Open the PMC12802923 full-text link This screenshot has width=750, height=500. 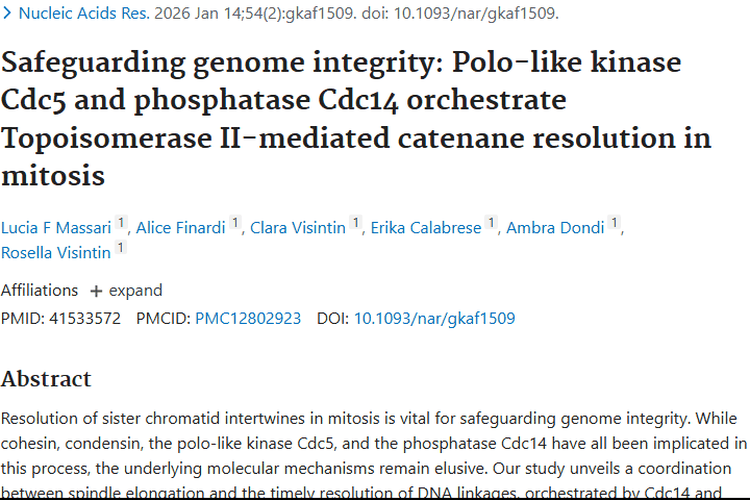tap(248, 319)
